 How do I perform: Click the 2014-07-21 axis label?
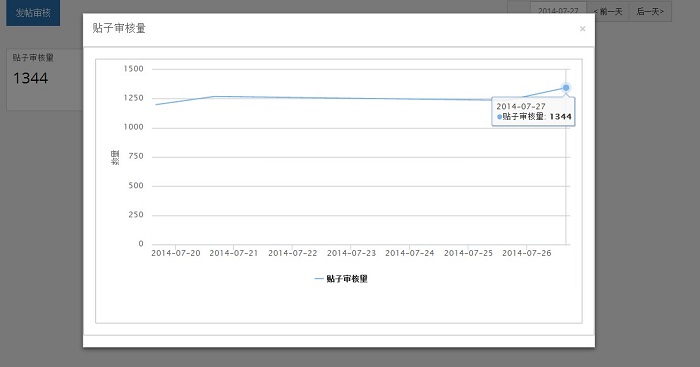234,253
